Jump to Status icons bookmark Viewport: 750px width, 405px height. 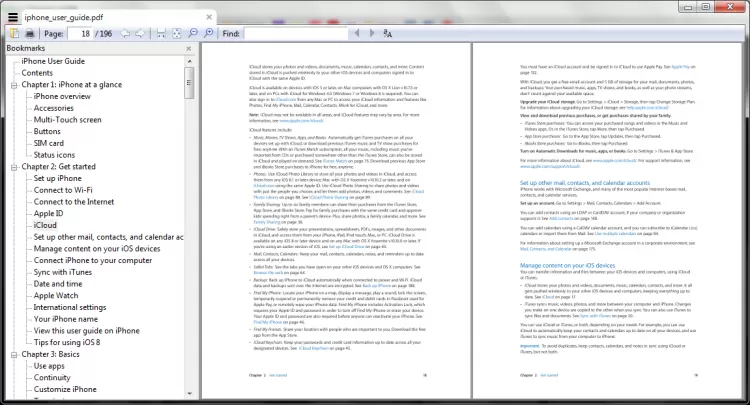pos(54,155)
